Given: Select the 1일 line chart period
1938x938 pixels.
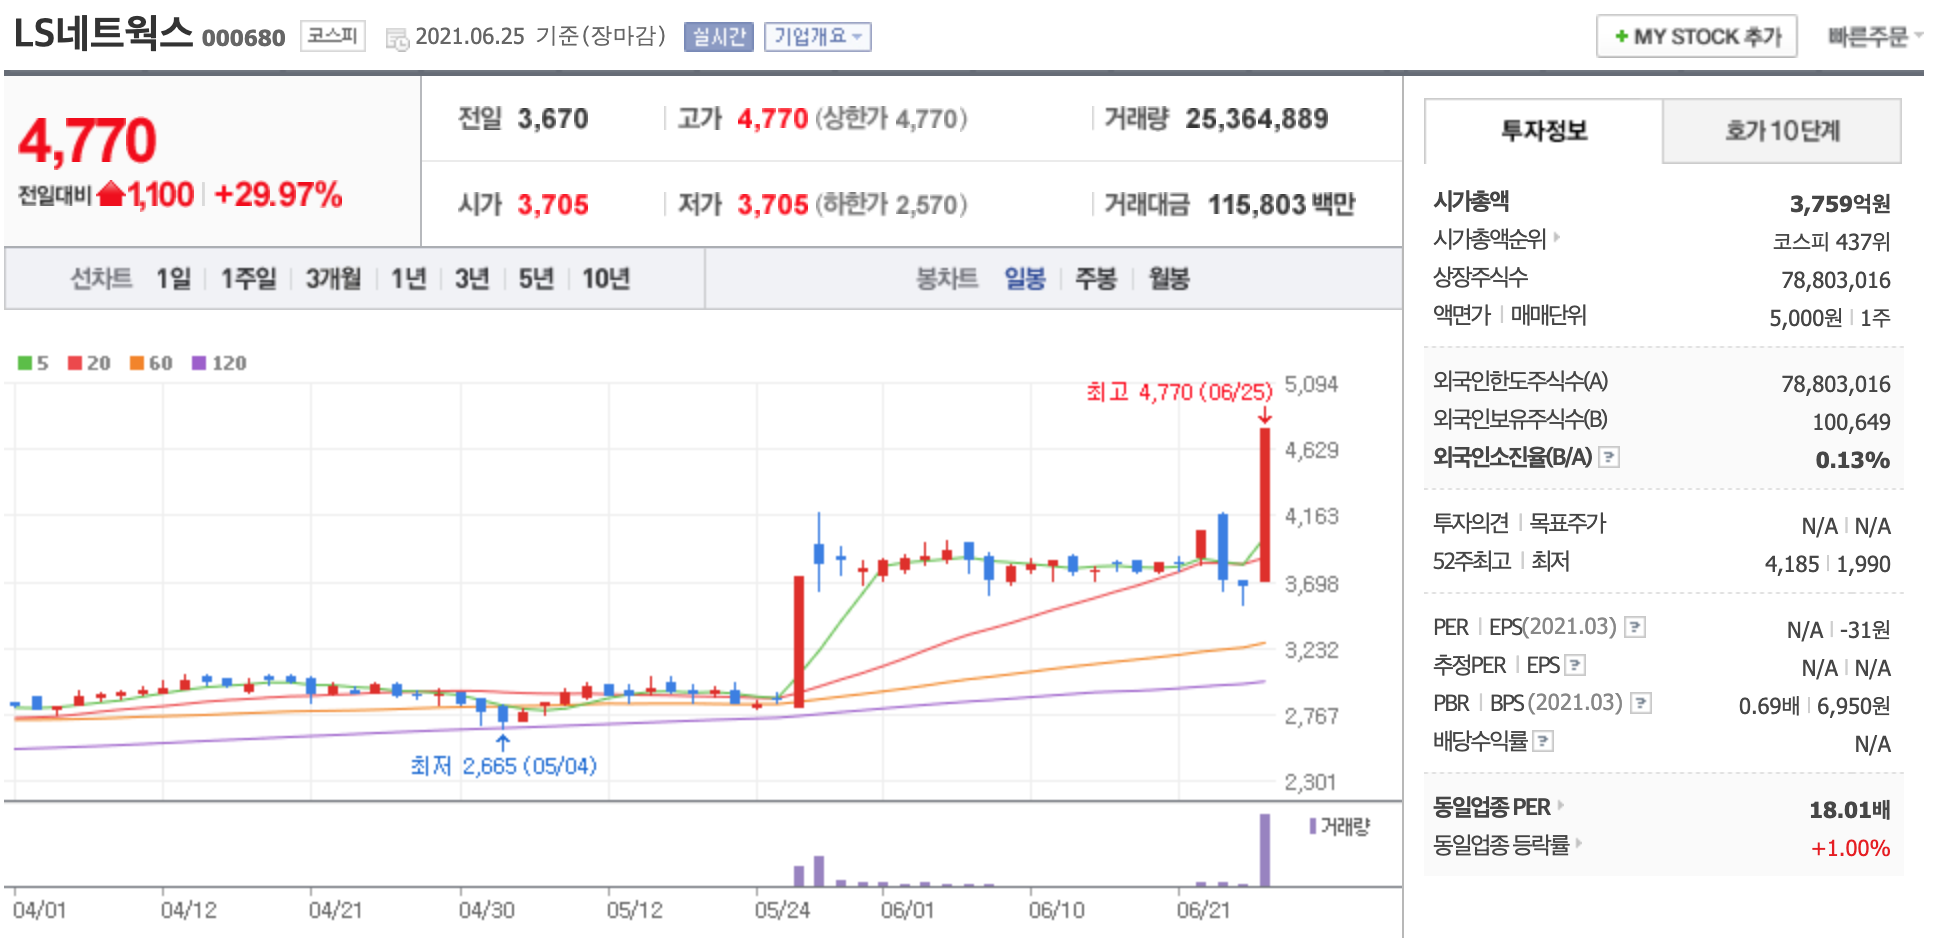Looking at the screenshot, I should click(x=173, y=278).
